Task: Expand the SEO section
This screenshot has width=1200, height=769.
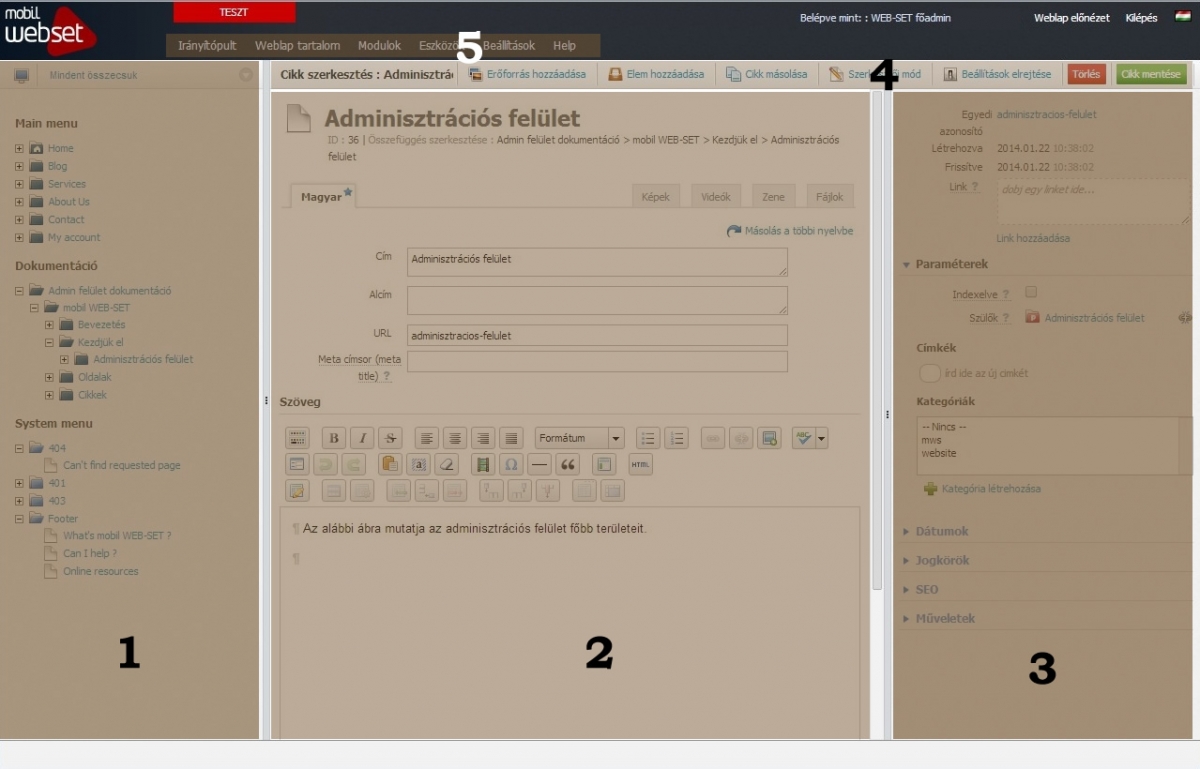Action: click(927, 590)
